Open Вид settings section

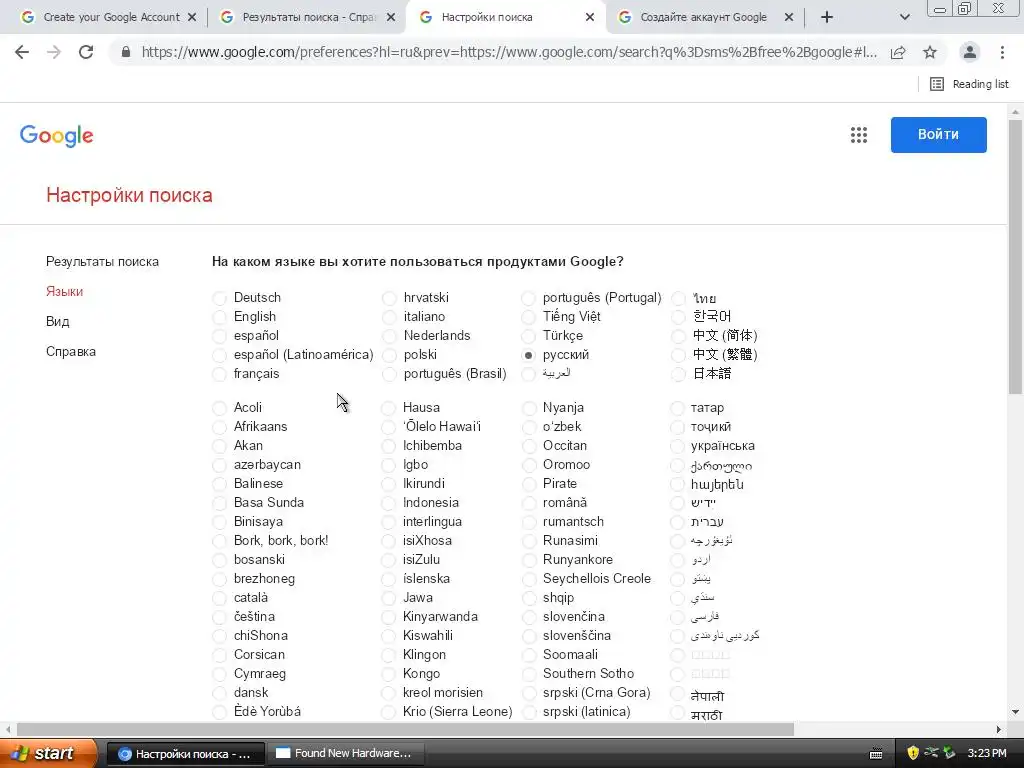click(x=57, y=321)
